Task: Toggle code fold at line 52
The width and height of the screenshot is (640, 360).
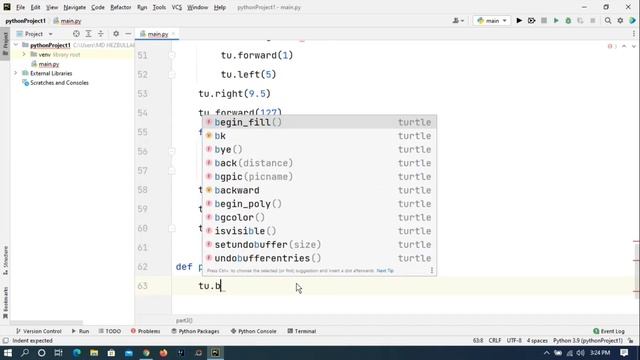Action: (172, 74)
